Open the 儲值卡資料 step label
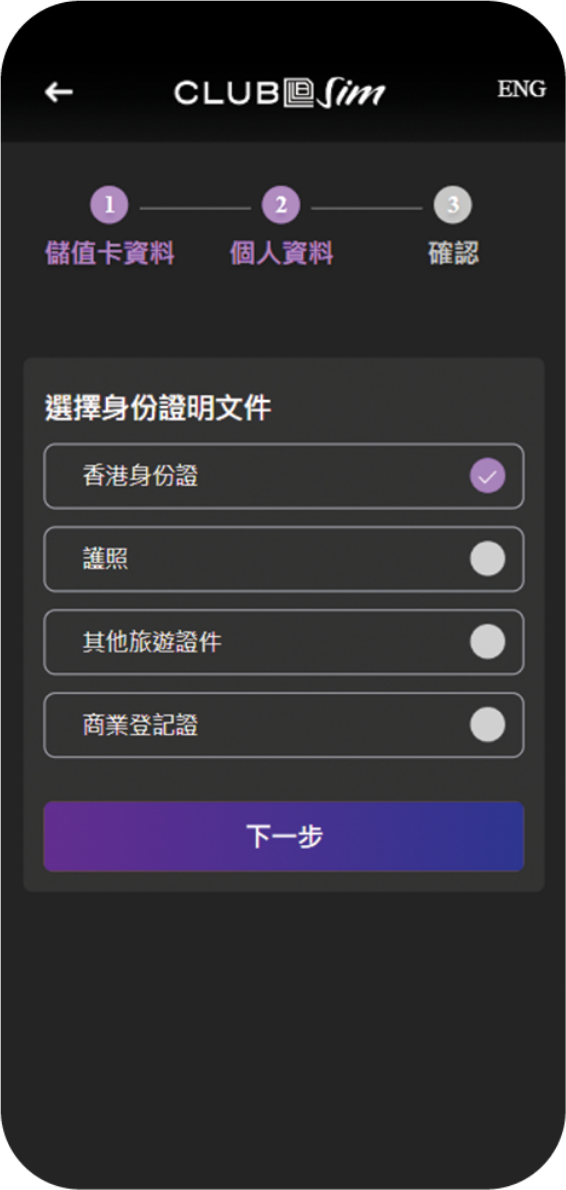The width and height of the screenshot is (566, 1190). [x=110, y=253]
